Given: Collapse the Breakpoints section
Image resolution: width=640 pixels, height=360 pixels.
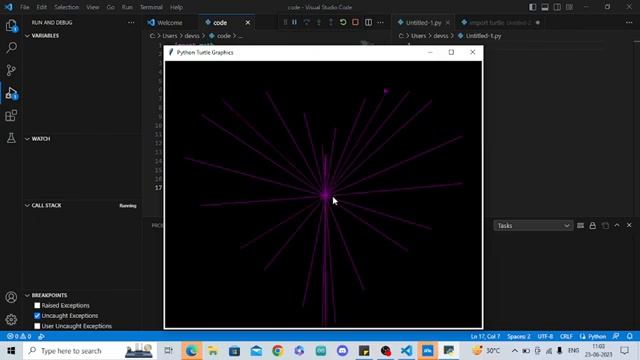Looking at the screenshot, I should pos(27,295).
